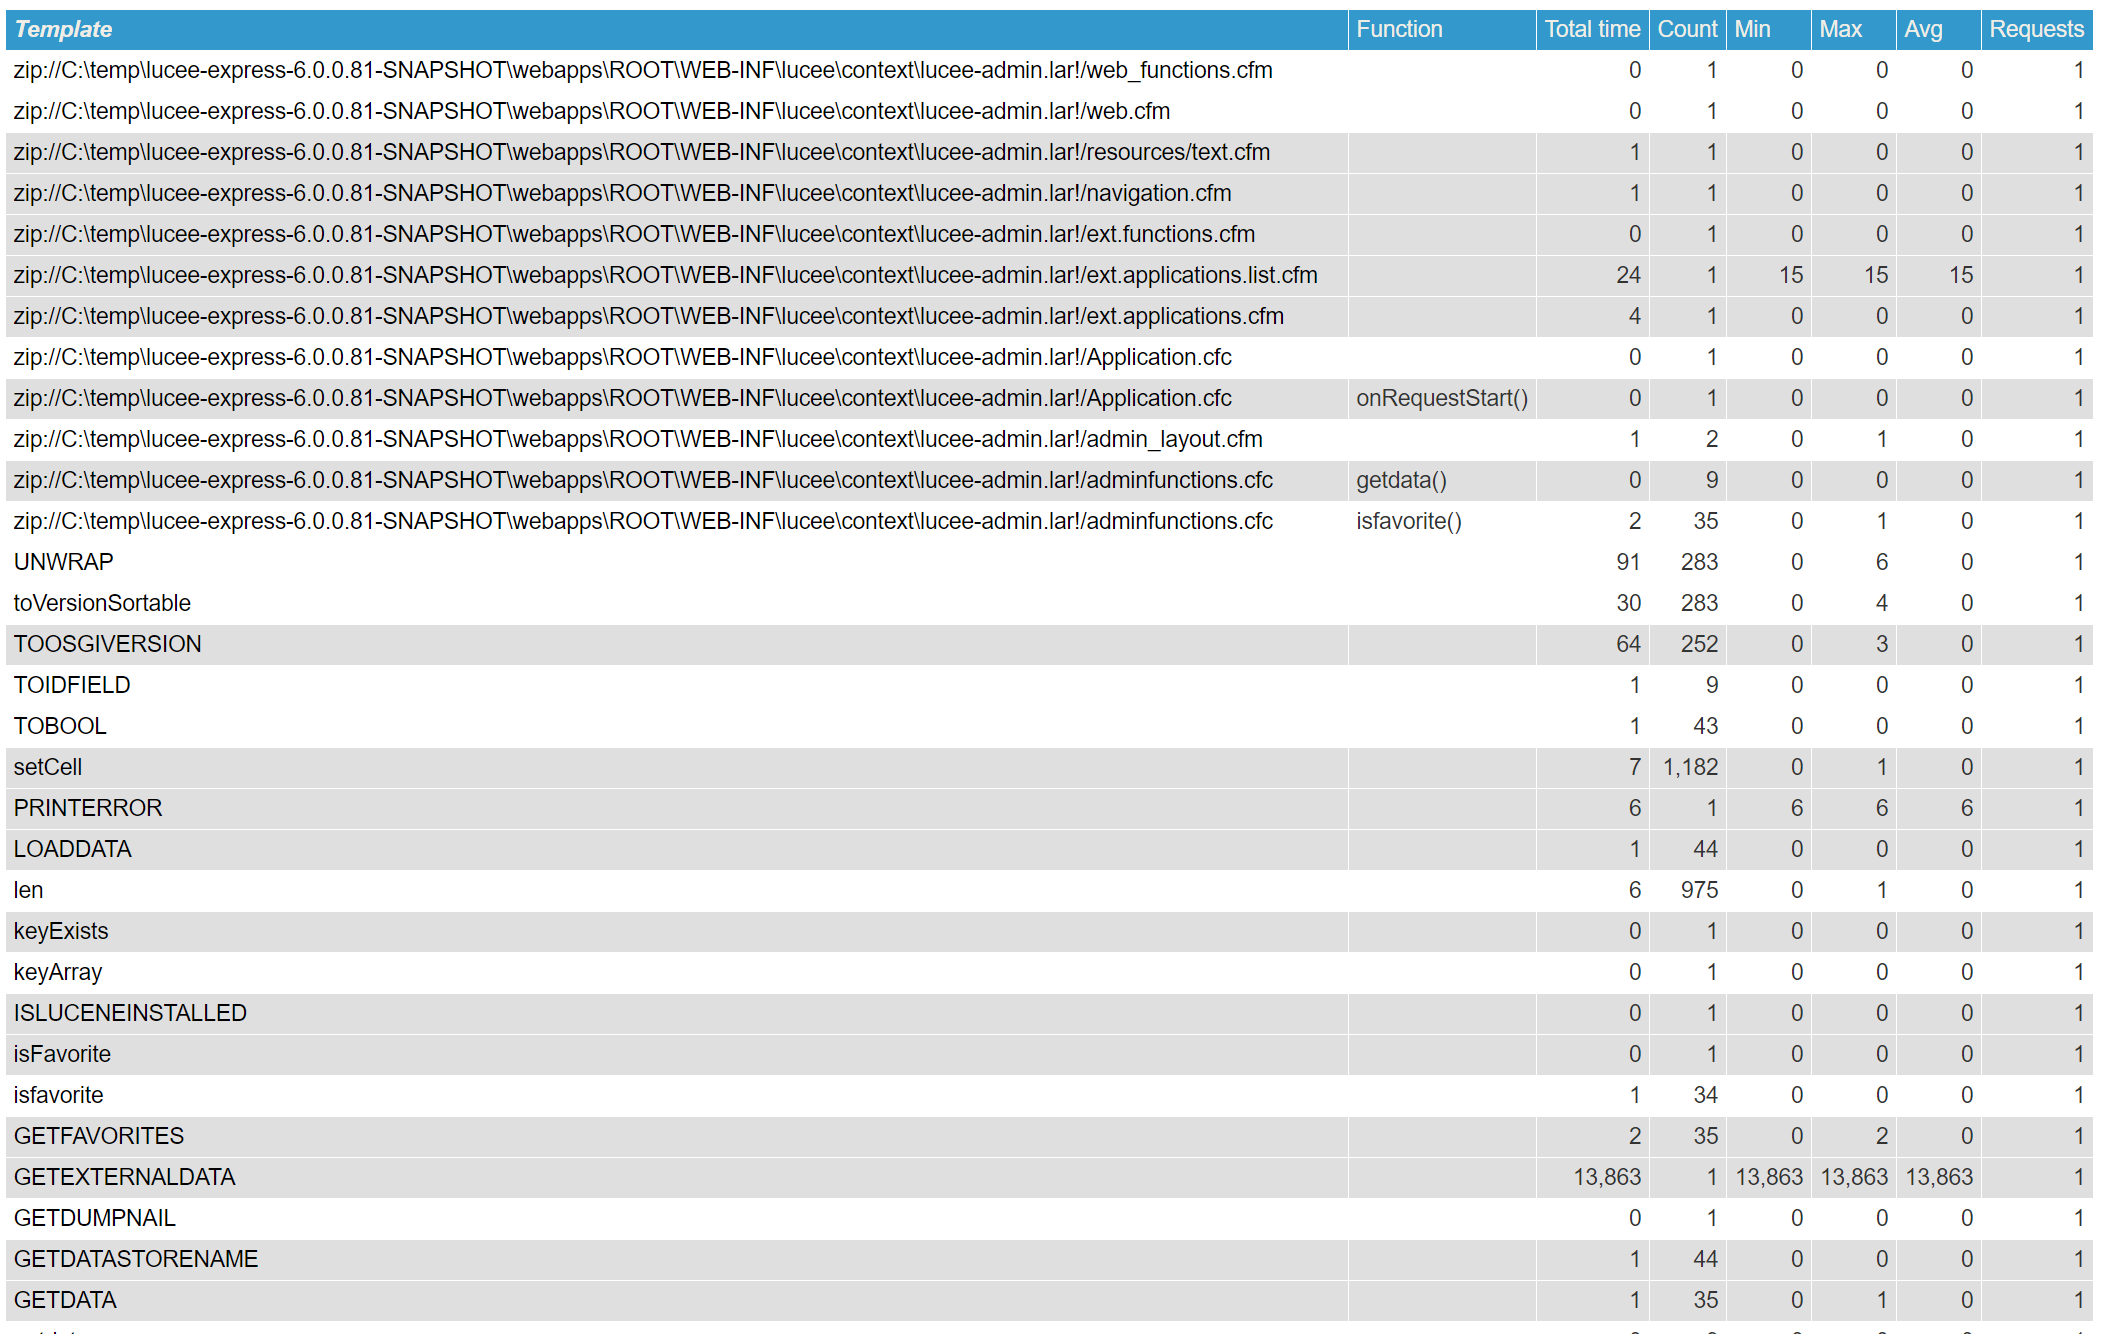Click the getdata() function cell
Image resolution: width=2116 pixels, height=1334 pixels.
coord(1401,480)
